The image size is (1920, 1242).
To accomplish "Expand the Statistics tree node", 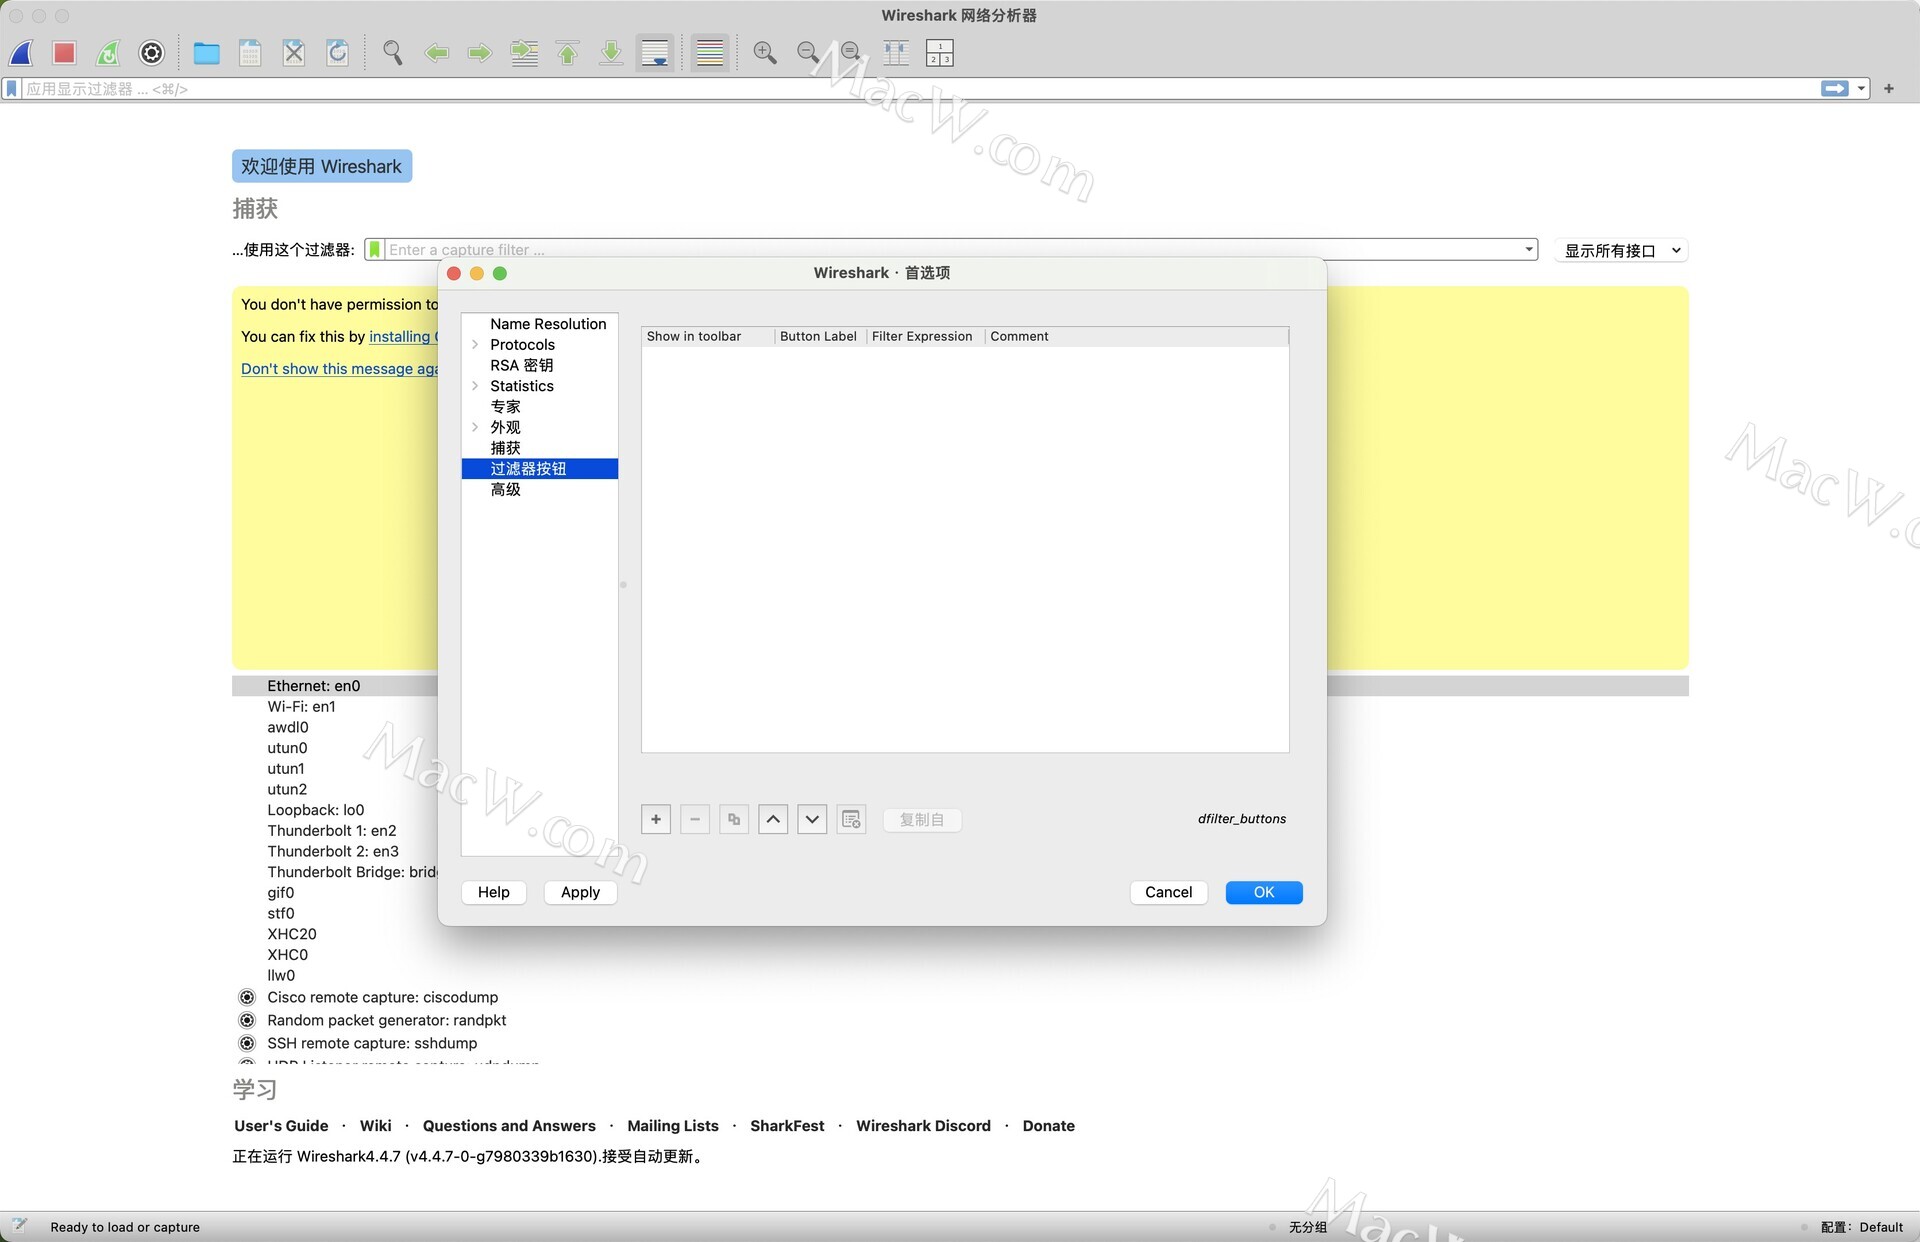I will (475, 386).
